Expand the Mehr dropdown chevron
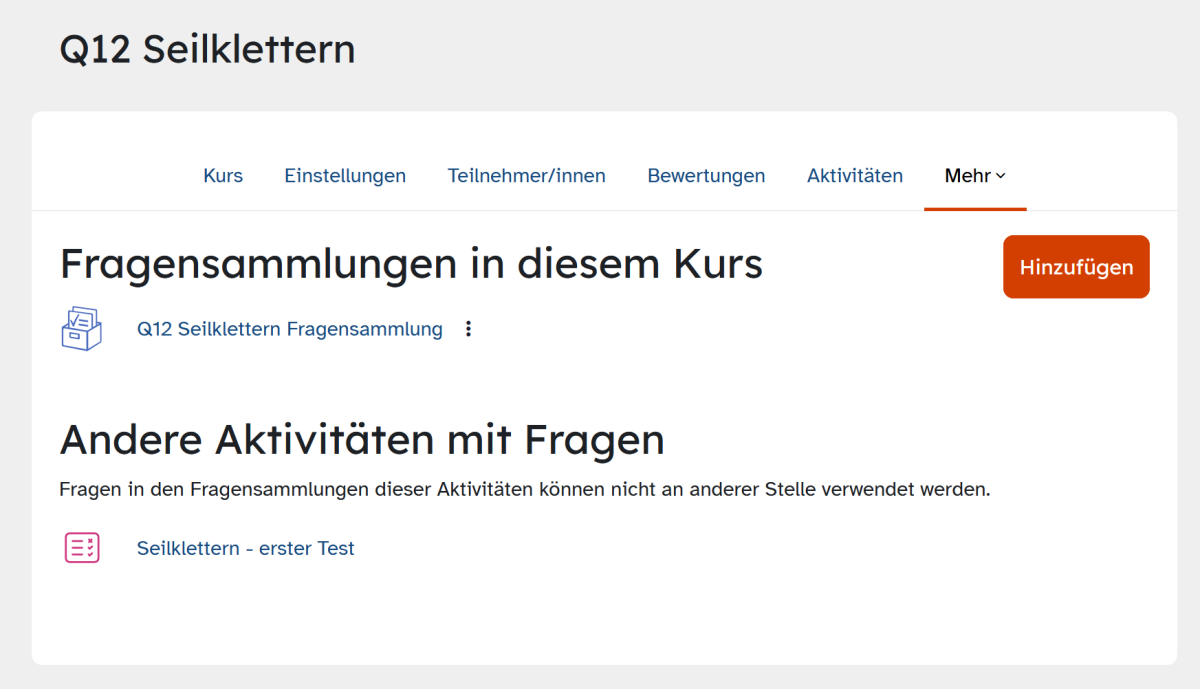The image size is (1200, 689). [x=1001, y=176]
